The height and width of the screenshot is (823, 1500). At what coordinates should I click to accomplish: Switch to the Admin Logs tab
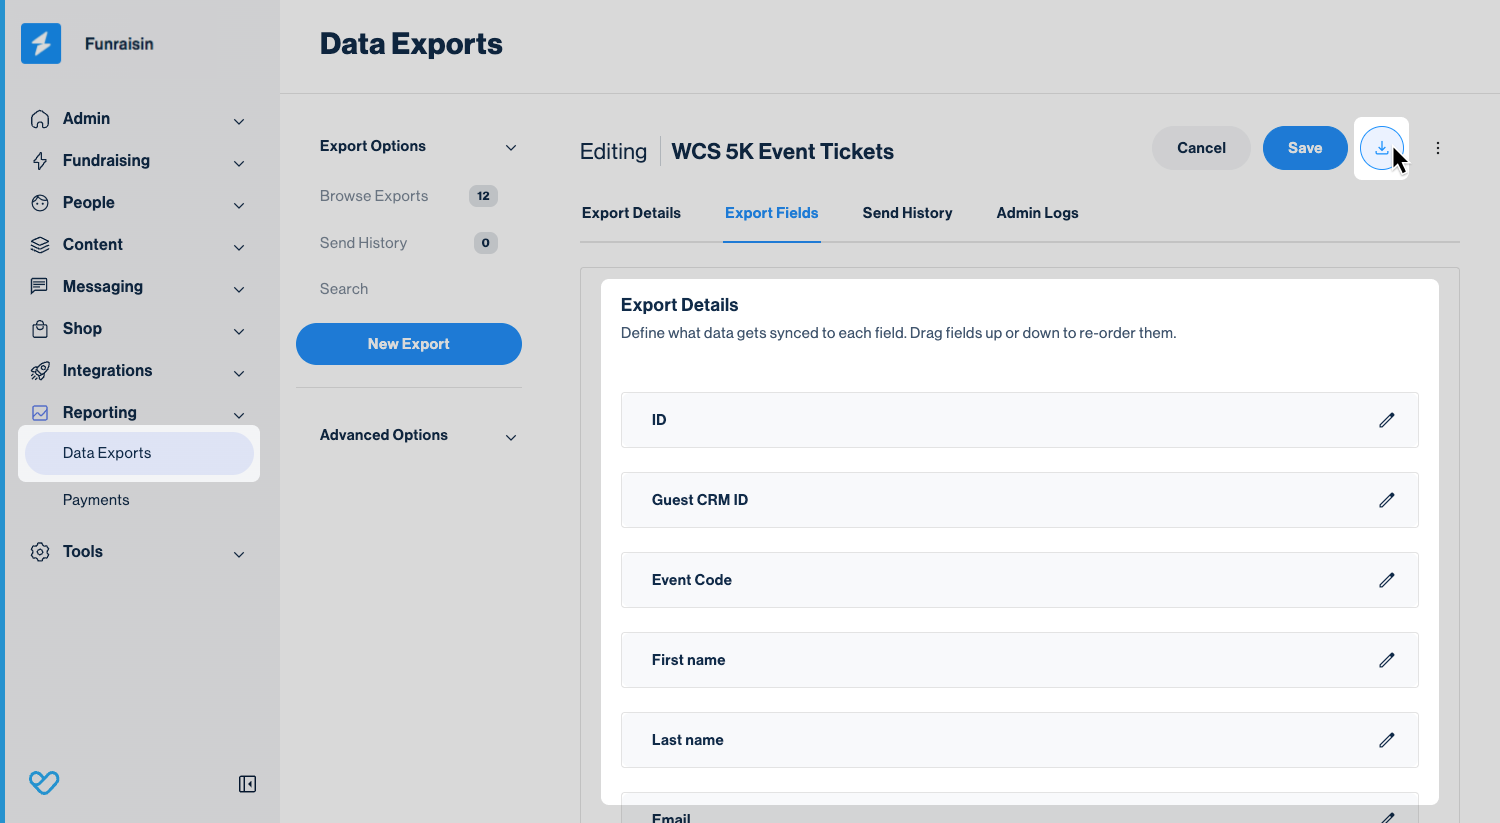point(1037,213)
